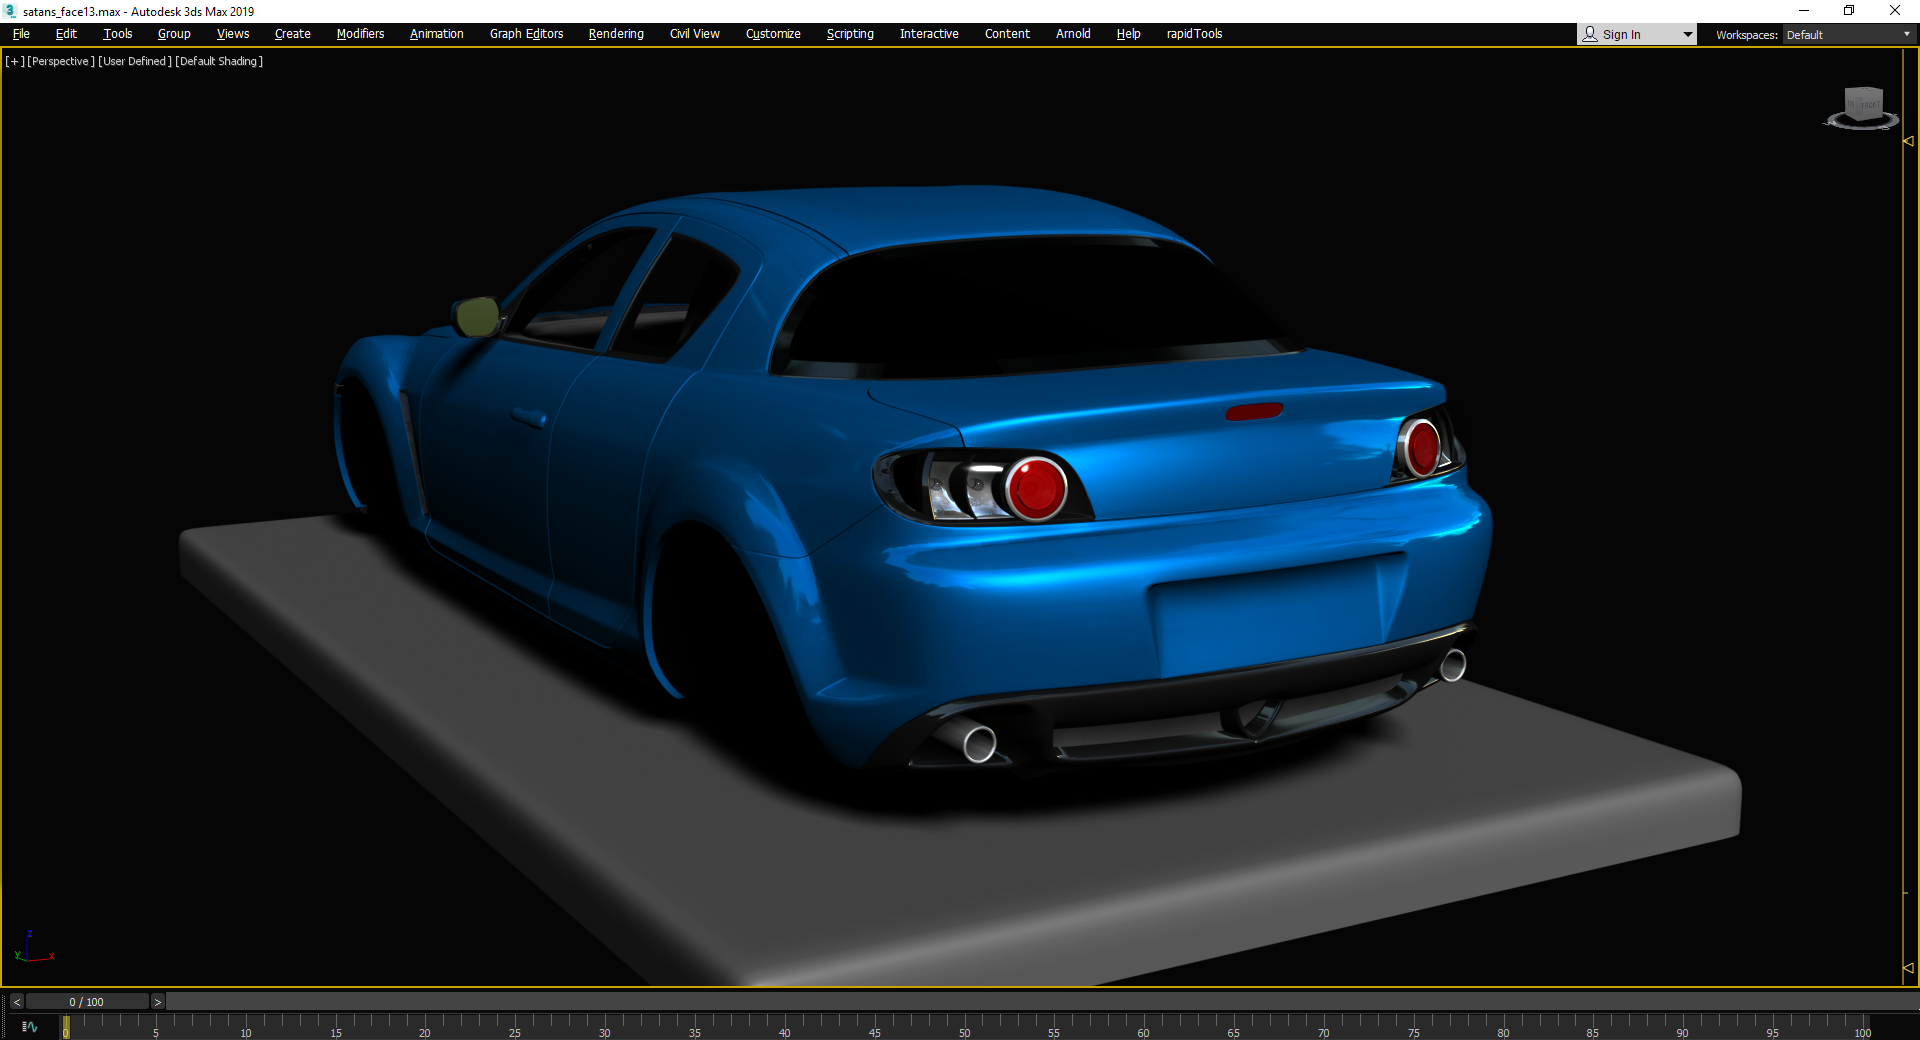
Task: Open the Civil View menu
Action: click(x=695, y=34)
